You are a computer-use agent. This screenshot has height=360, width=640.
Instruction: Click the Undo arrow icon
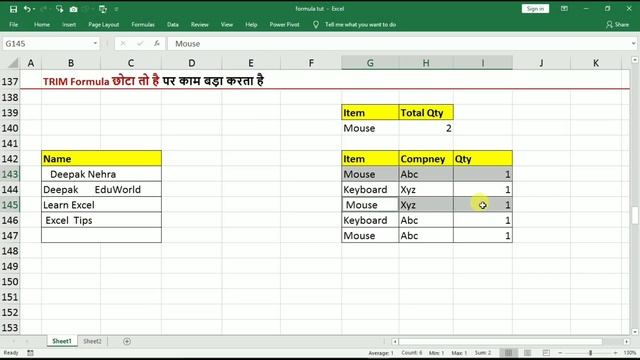27,9
